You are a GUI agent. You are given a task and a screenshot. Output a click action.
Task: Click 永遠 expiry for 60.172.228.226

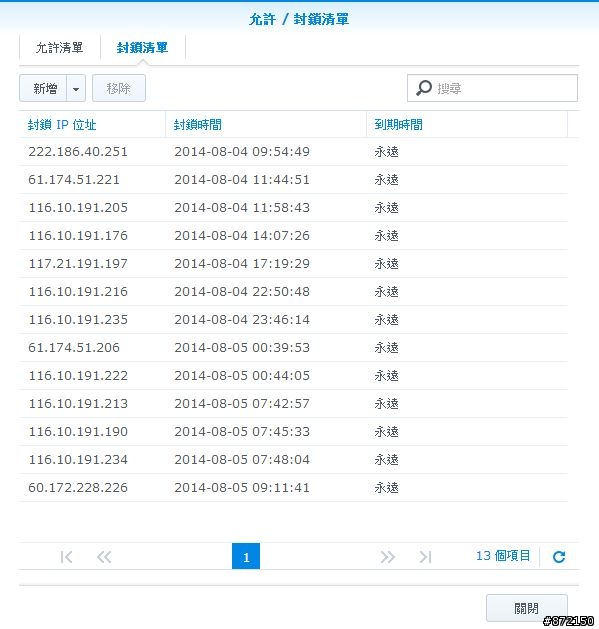point(386,487)
